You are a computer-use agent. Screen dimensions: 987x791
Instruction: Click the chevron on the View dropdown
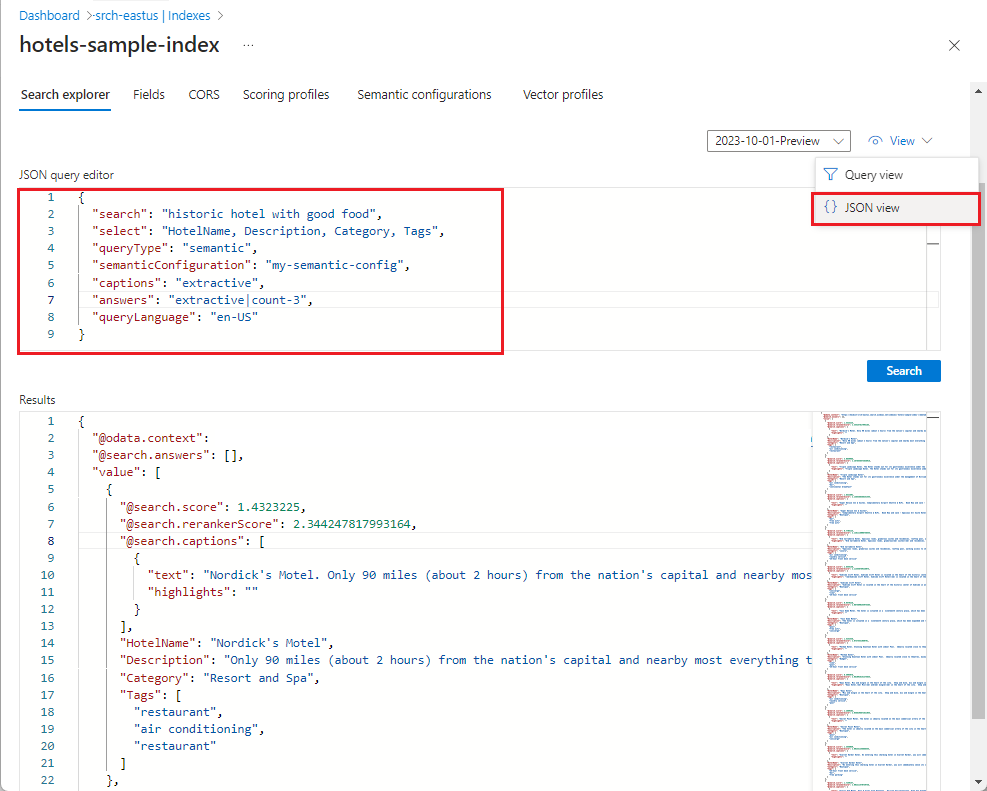pos(927,140)
